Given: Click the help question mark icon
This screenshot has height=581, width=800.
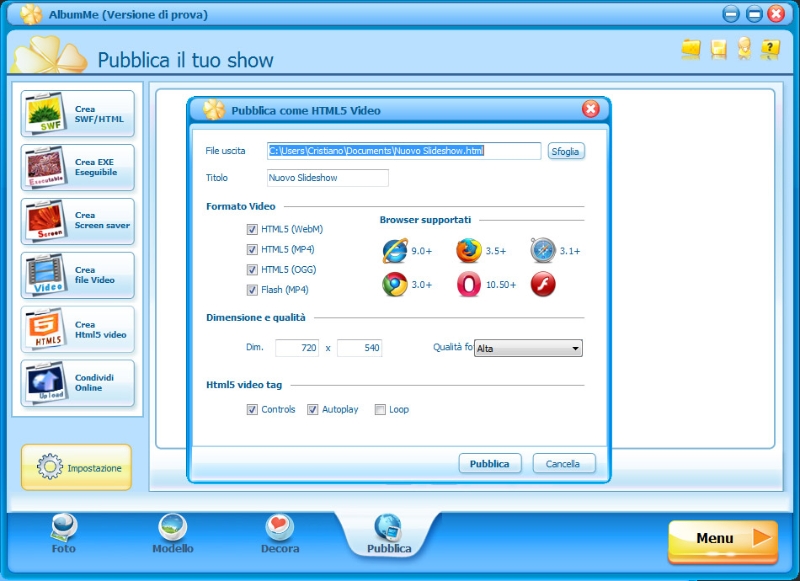Looking at the screenshot, I should coord(770,48).
